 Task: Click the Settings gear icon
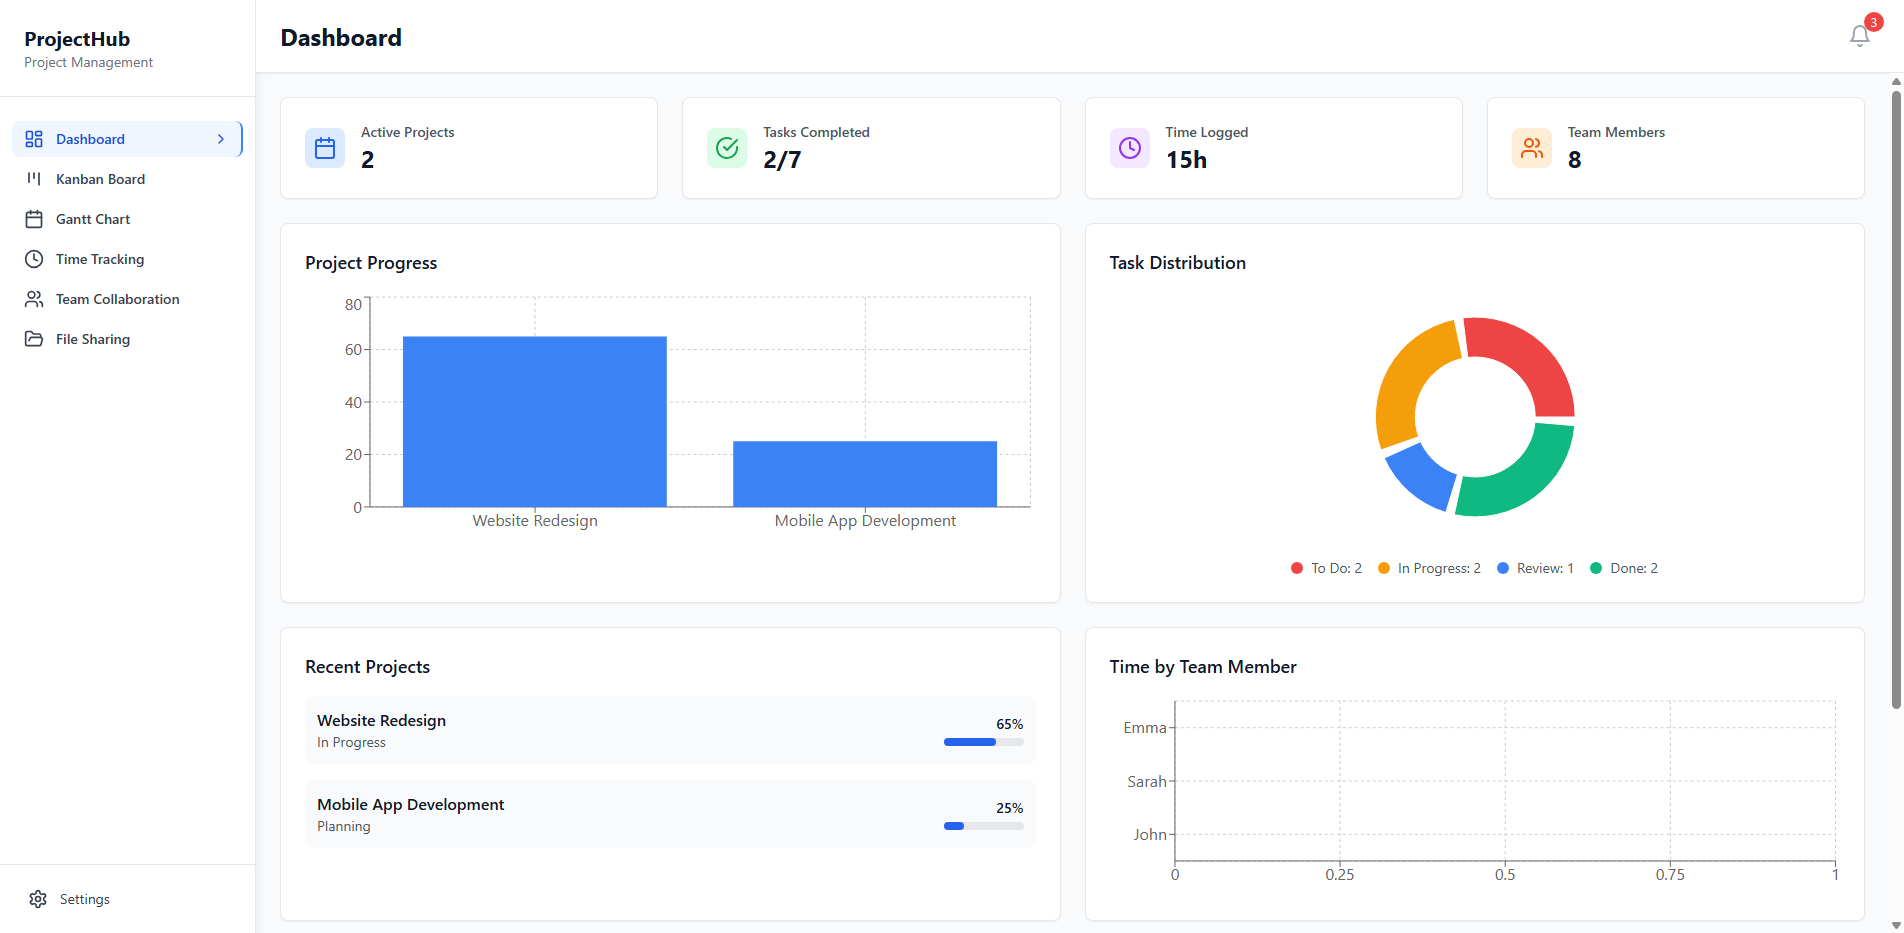coord(38,898)
